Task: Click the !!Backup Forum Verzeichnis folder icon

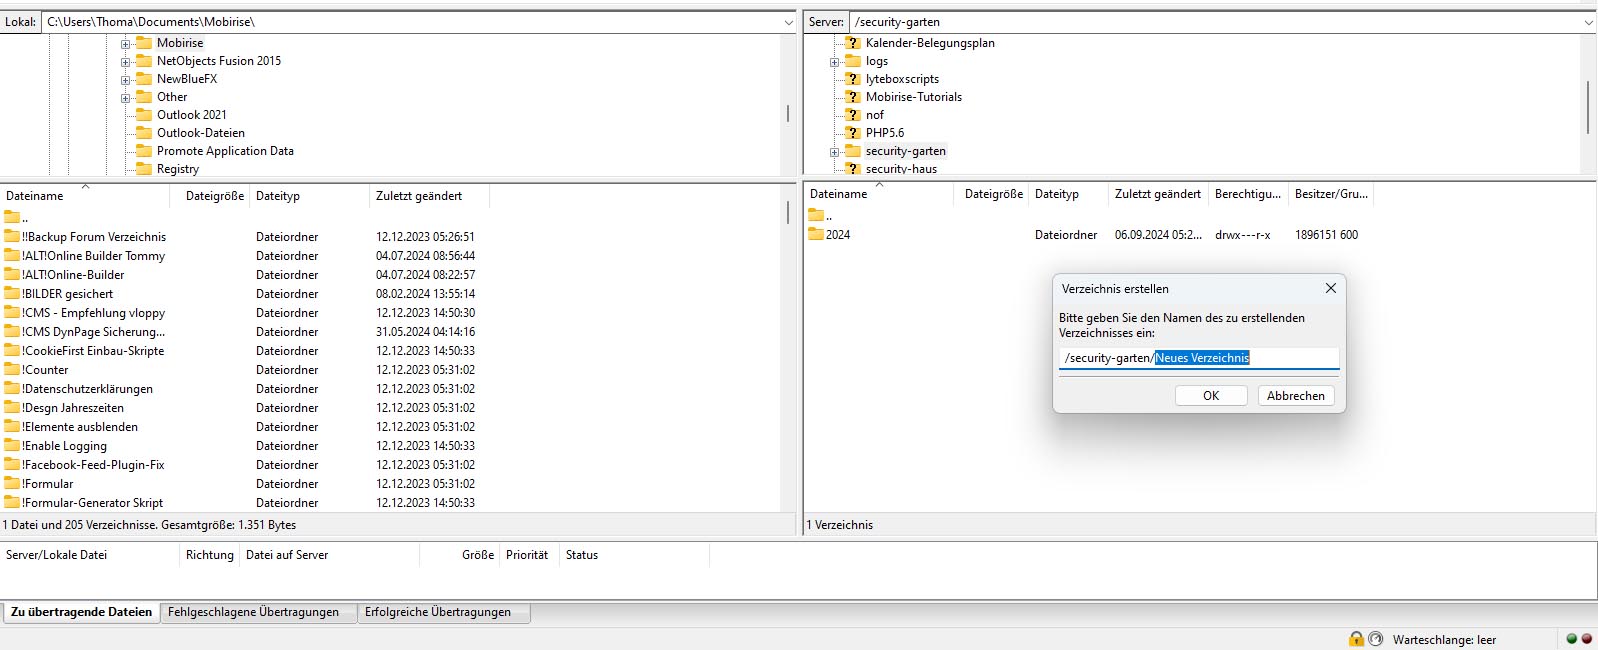Action: click(x=12, y=236)
